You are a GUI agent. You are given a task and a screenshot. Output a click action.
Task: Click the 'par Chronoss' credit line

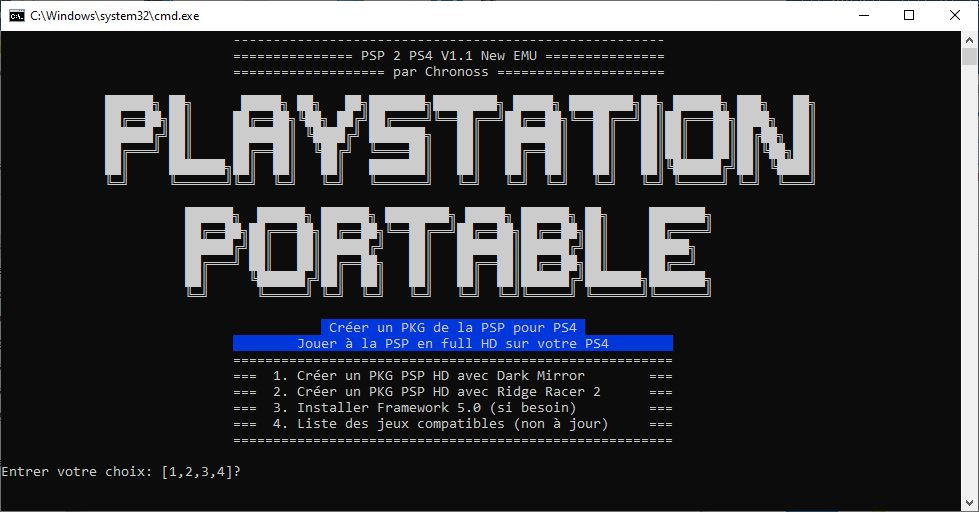[448, 72]
